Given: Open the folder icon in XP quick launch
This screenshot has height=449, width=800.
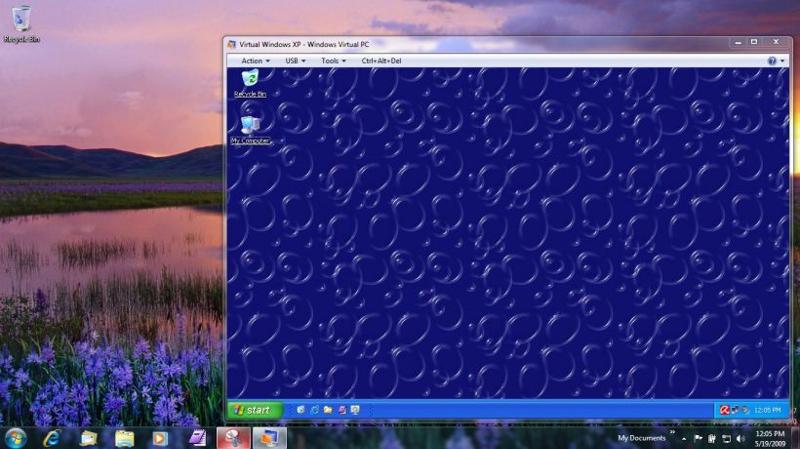Looking at the screenshot, I should pos(328,410).
